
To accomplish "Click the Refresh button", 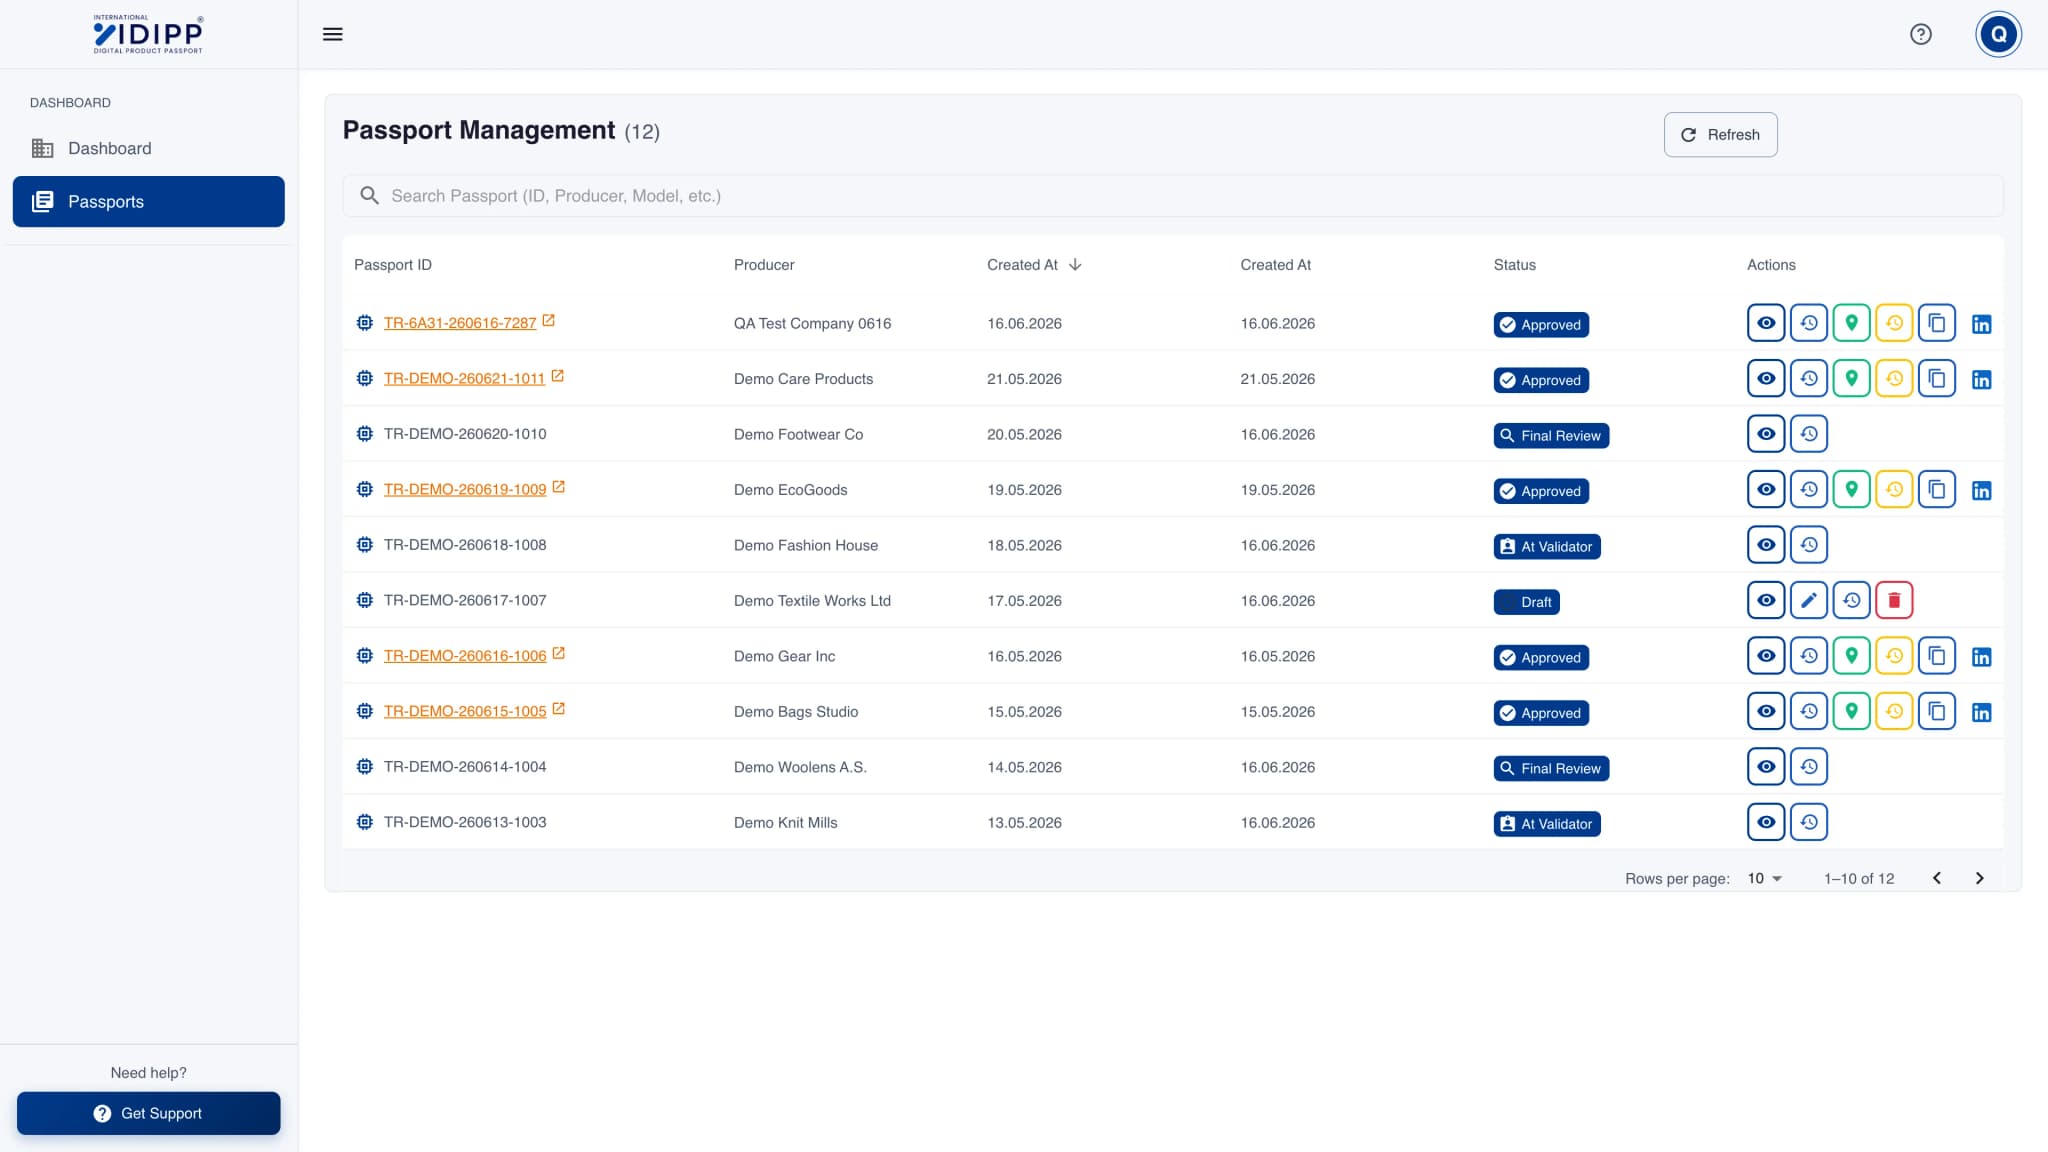I will [x=1720, y=135].
